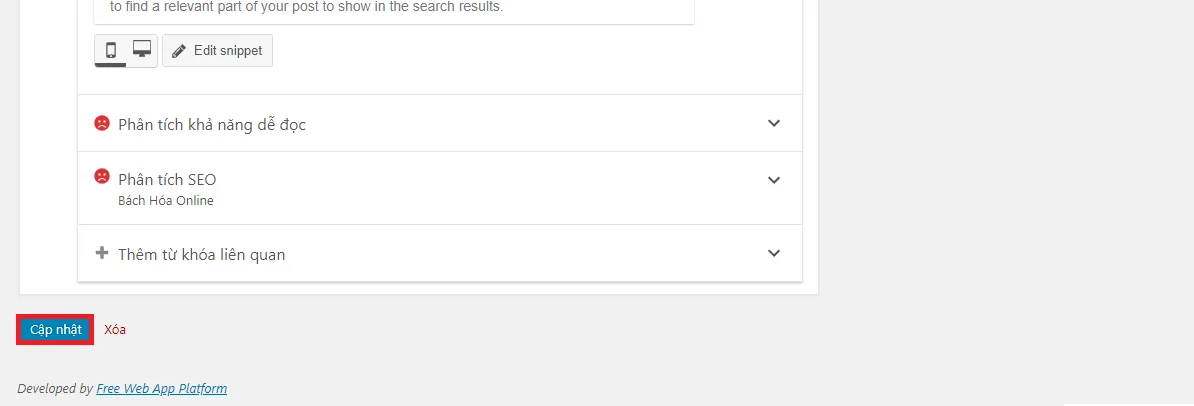Open the Free Web App Platform link
Screen dimensions: 1194x406
[161, 388]
